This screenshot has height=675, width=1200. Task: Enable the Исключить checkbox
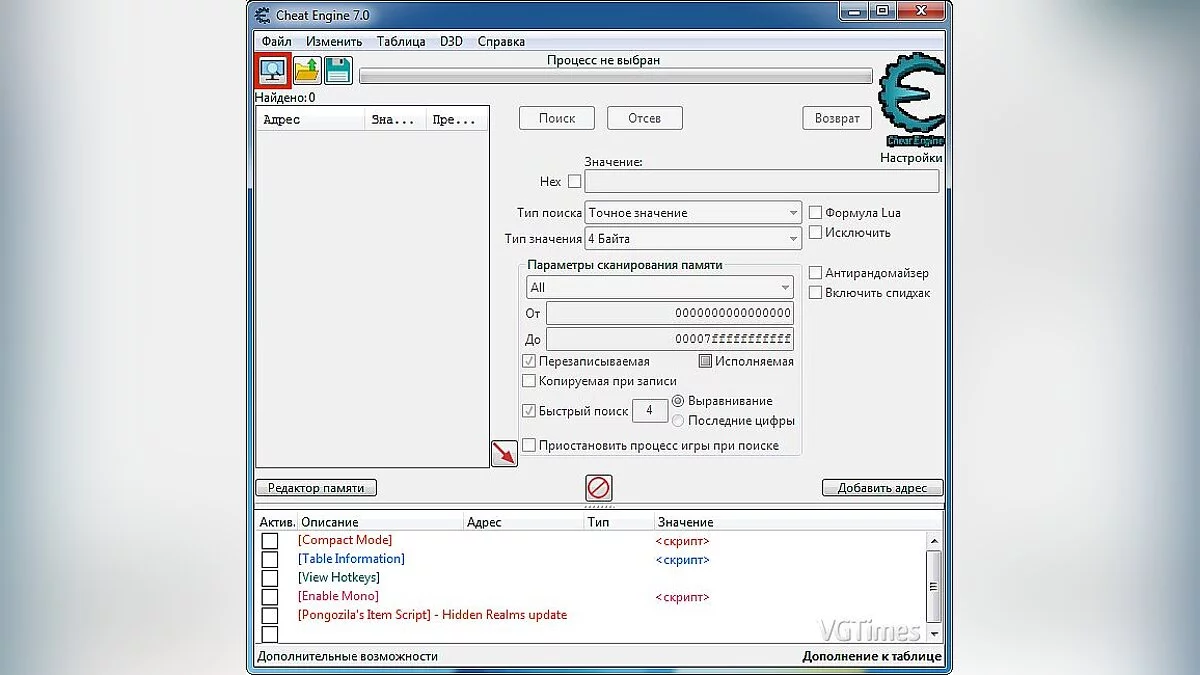[x=815, y=233]
